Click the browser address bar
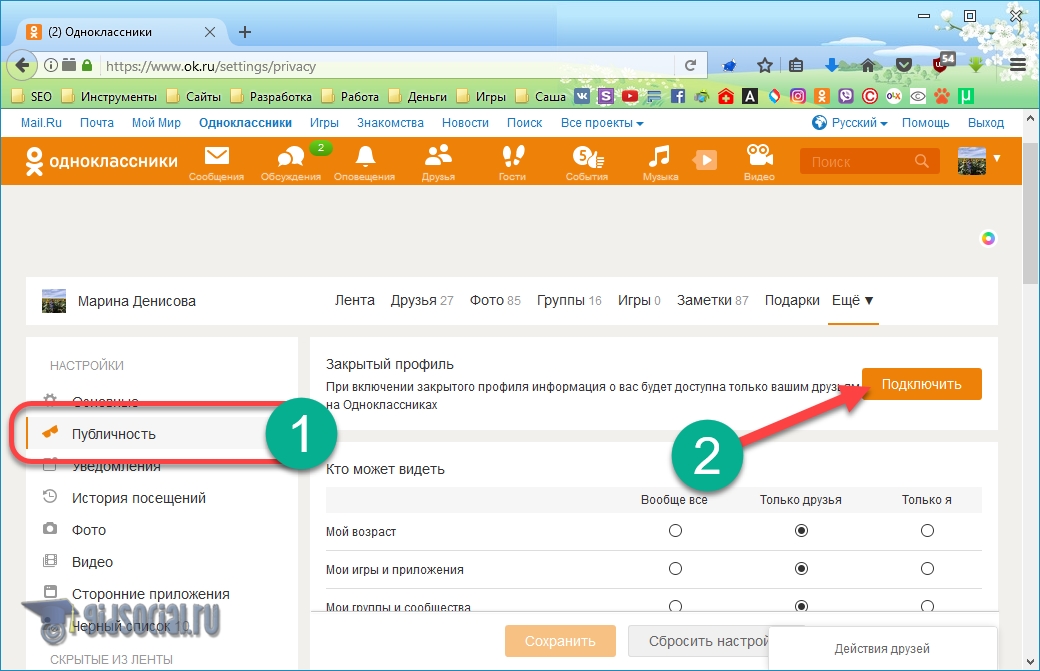Screen dimensions: 1040x671 pyautogui.click(x=389, y=66)
